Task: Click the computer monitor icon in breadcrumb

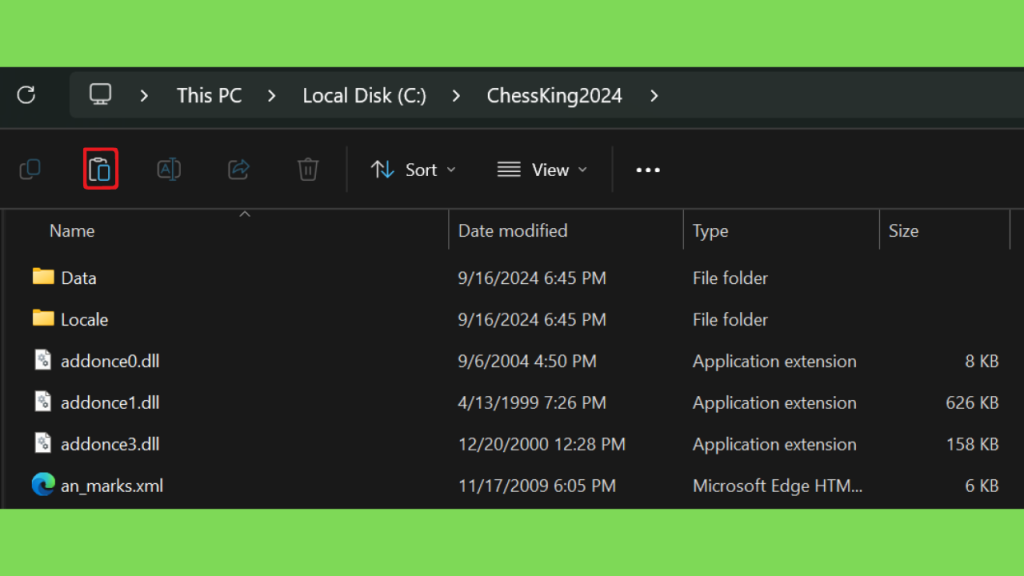Action: pos(101,95)
